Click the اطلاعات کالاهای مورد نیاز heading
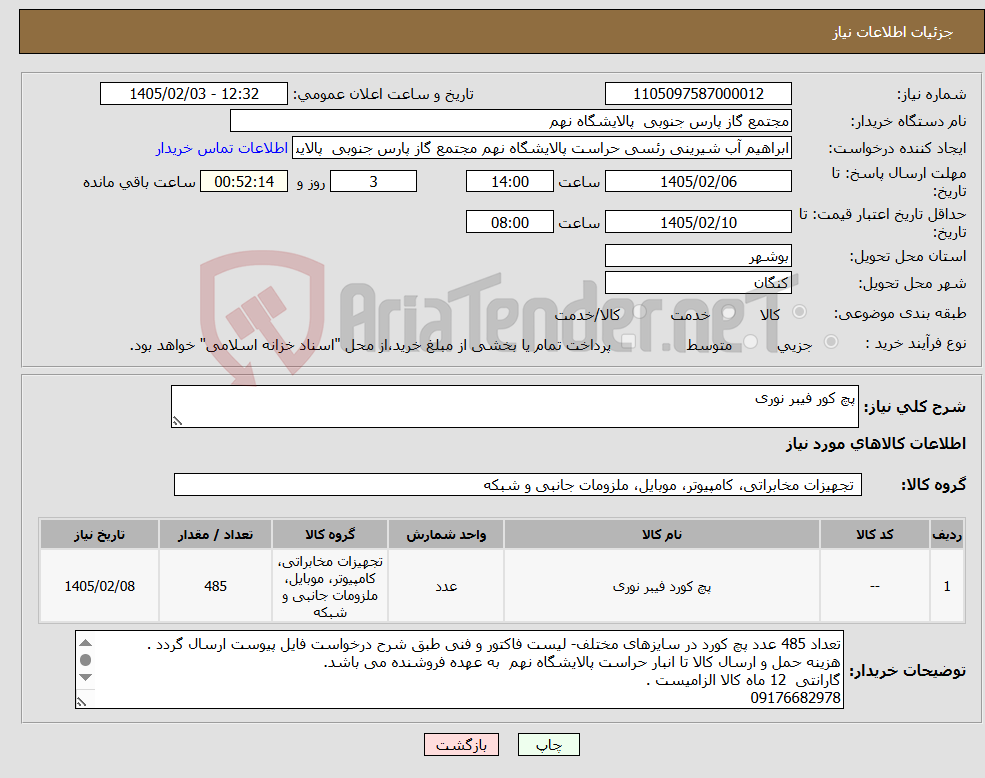 click(876, 444)
